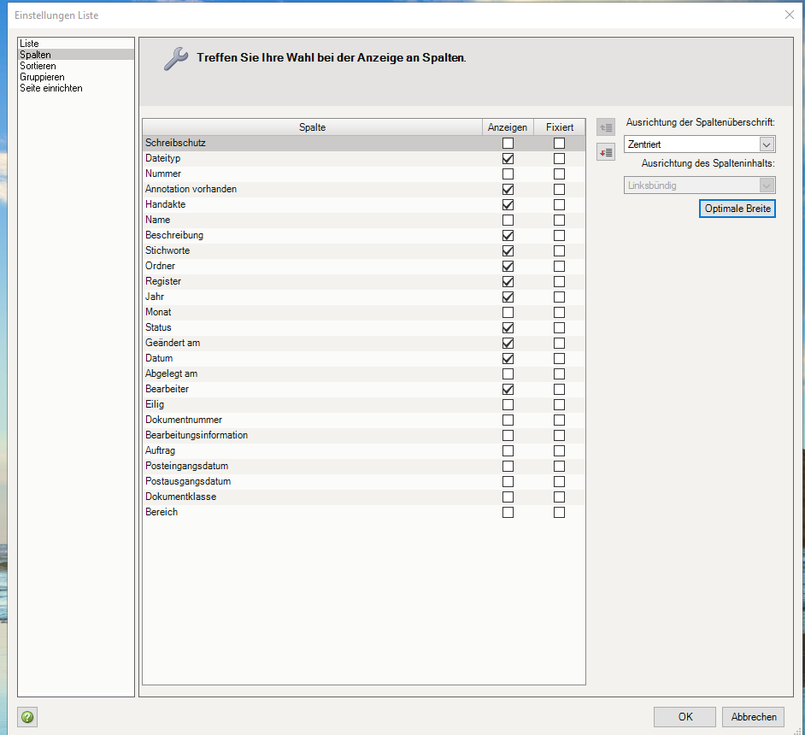This screenshot has width=805, height=735.
Task: Check Fixiert for Dokumentklasse
Action: (x=559, y=497)
